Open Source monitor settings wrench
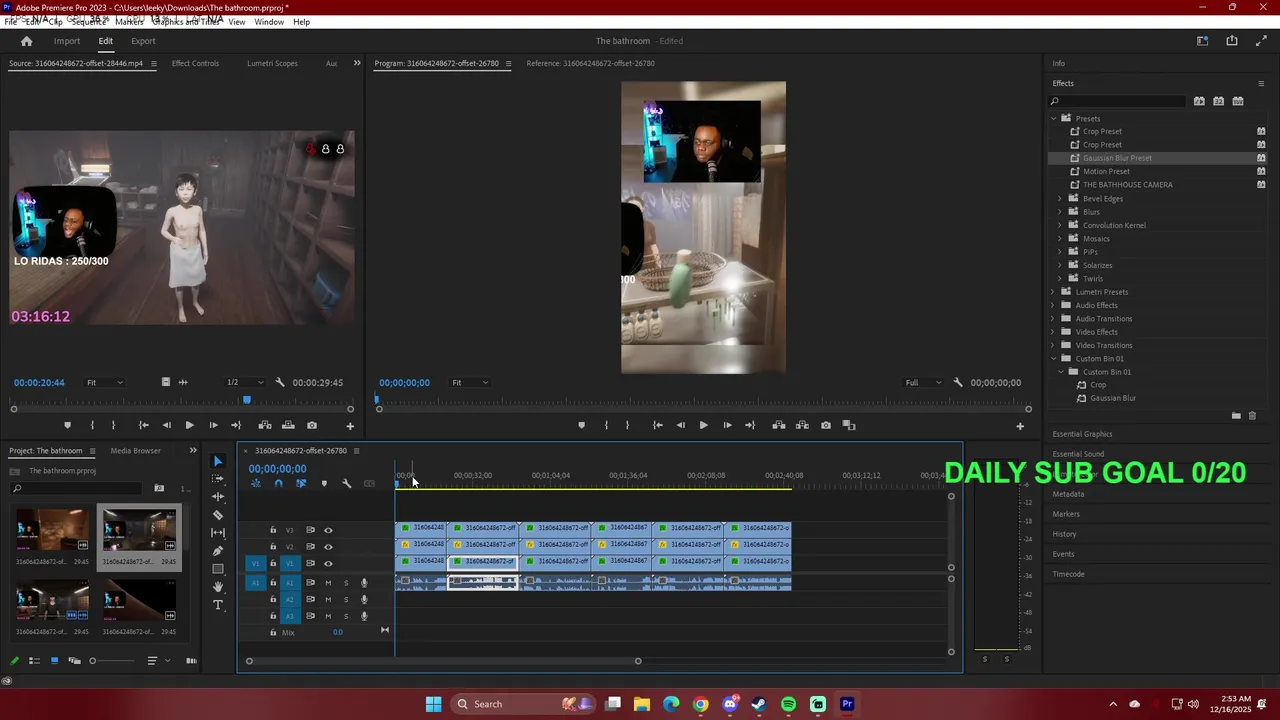Viewport: 1280px width, 720px height. (280, 382)
